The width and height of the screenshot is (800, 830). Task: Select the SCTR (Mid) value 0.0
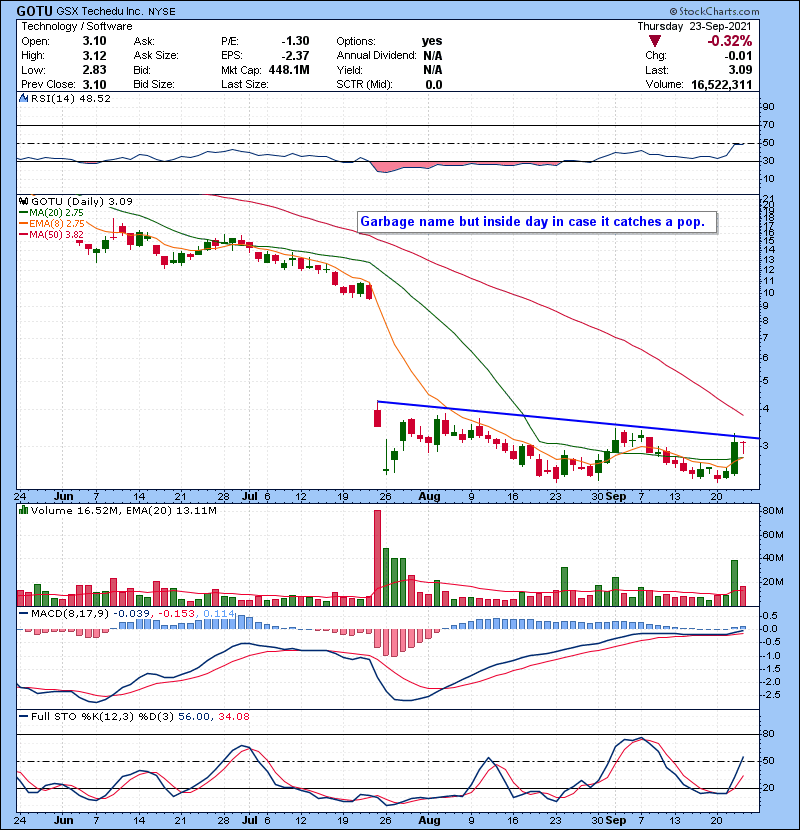coord(434,84)
